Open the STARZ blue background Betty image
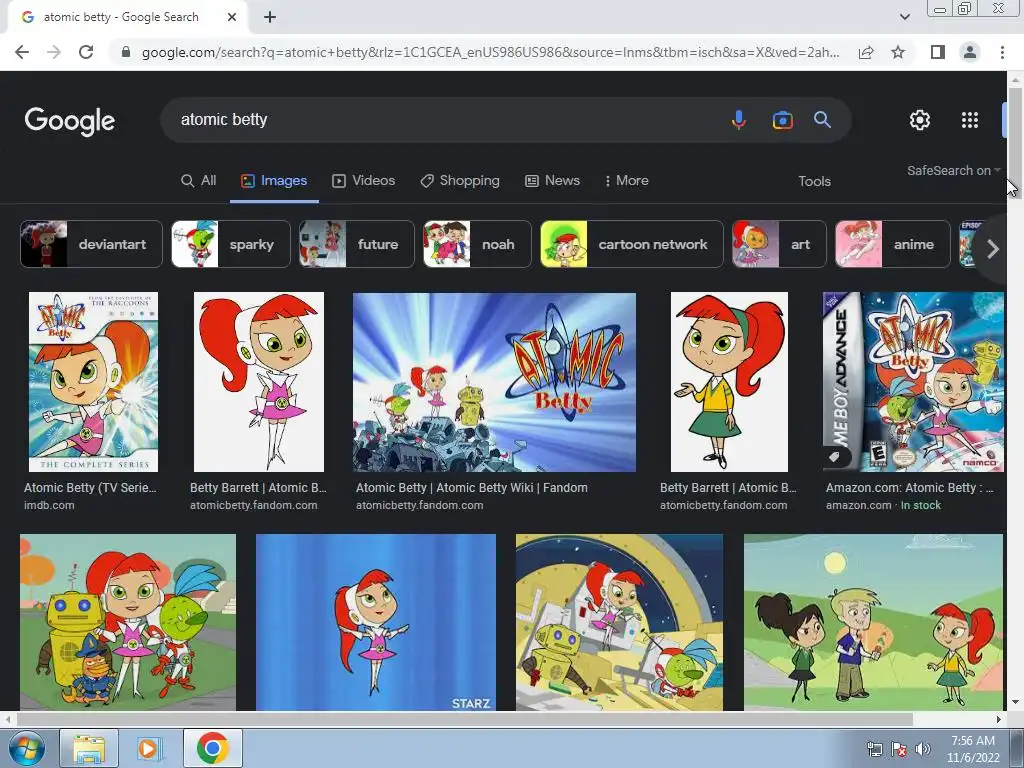This screenshot has width=1024, height=768. [376, 622]
